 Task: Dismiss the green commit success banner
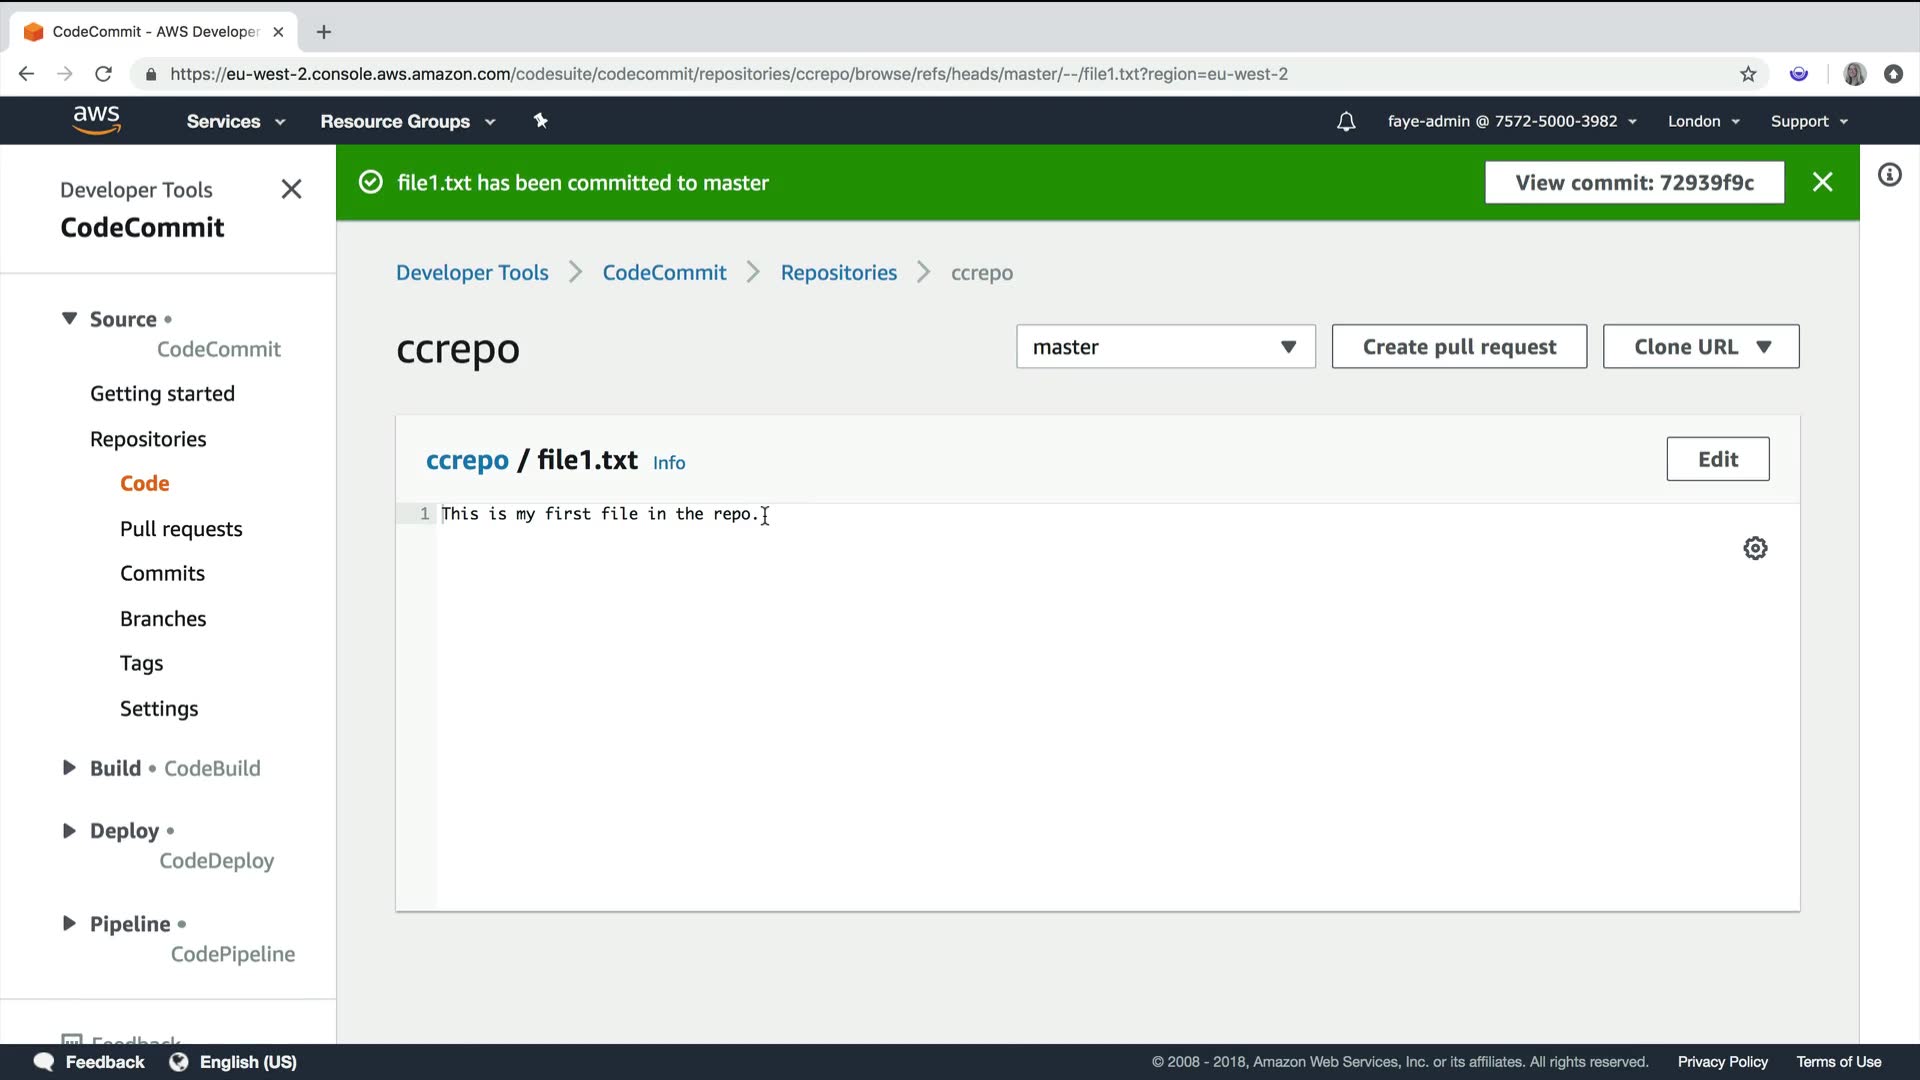pyautogui.click(x=1822, y=182)
